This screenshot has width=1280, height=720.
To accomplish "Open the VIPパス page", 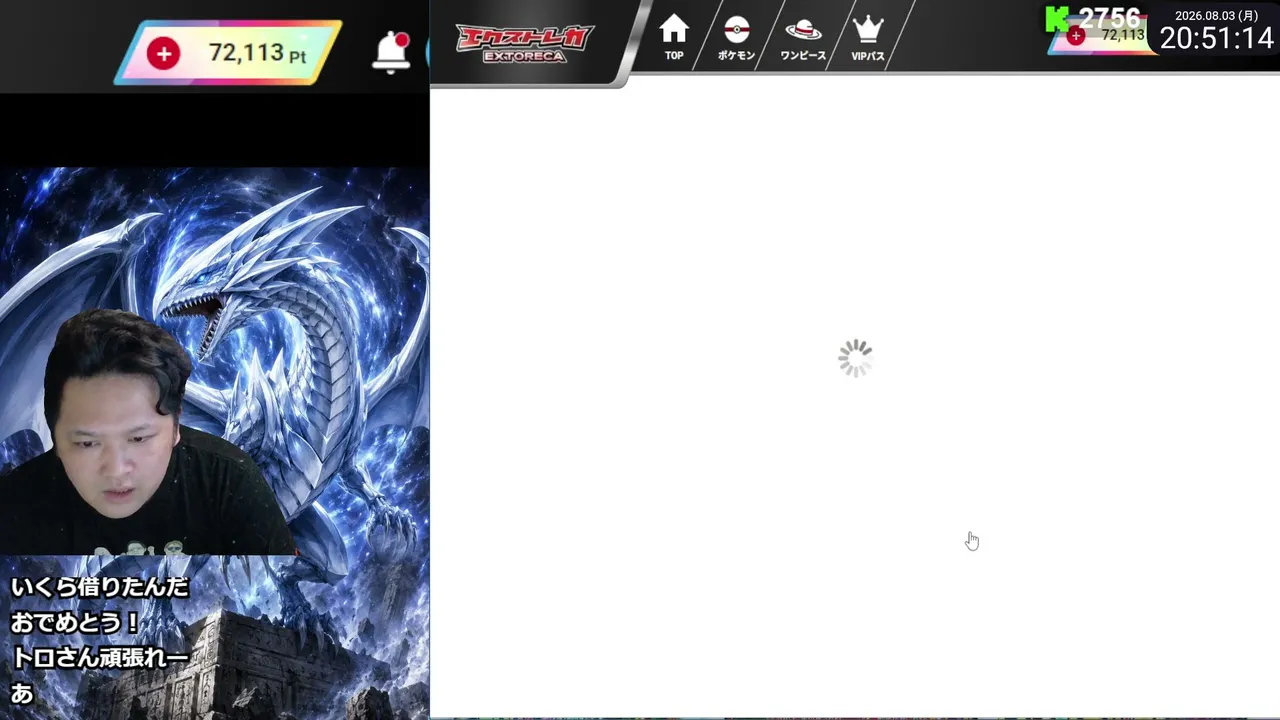I will click(x=867, y=38).
